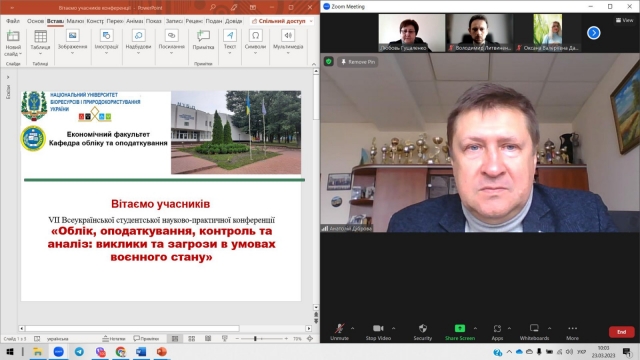The height and width of the screenshot is (360, 640).
Task: Expand video options arrow beside Stop Video
Action: point(393,328)
